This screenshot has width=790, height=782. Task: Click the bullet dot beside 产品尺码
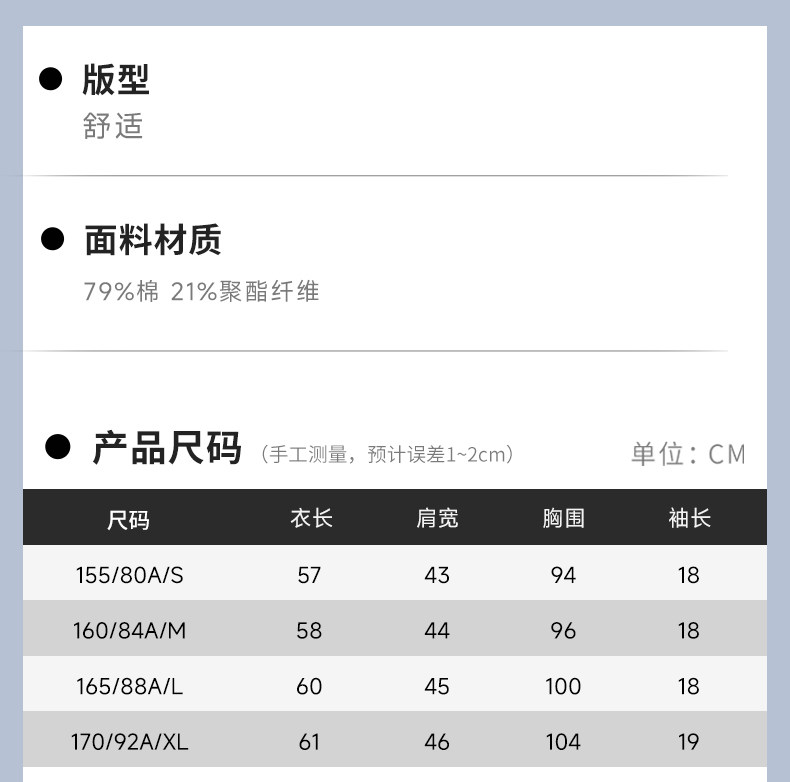58,447
